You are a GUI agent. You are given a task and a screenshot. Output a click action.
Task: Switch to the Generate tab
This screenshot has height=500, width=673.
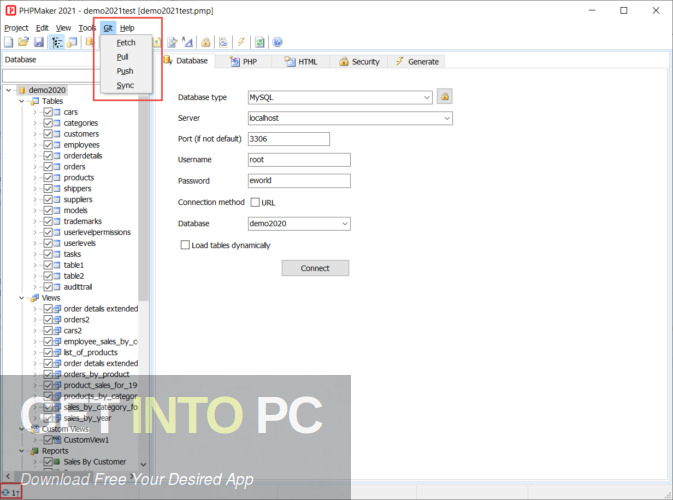[417, 62]
